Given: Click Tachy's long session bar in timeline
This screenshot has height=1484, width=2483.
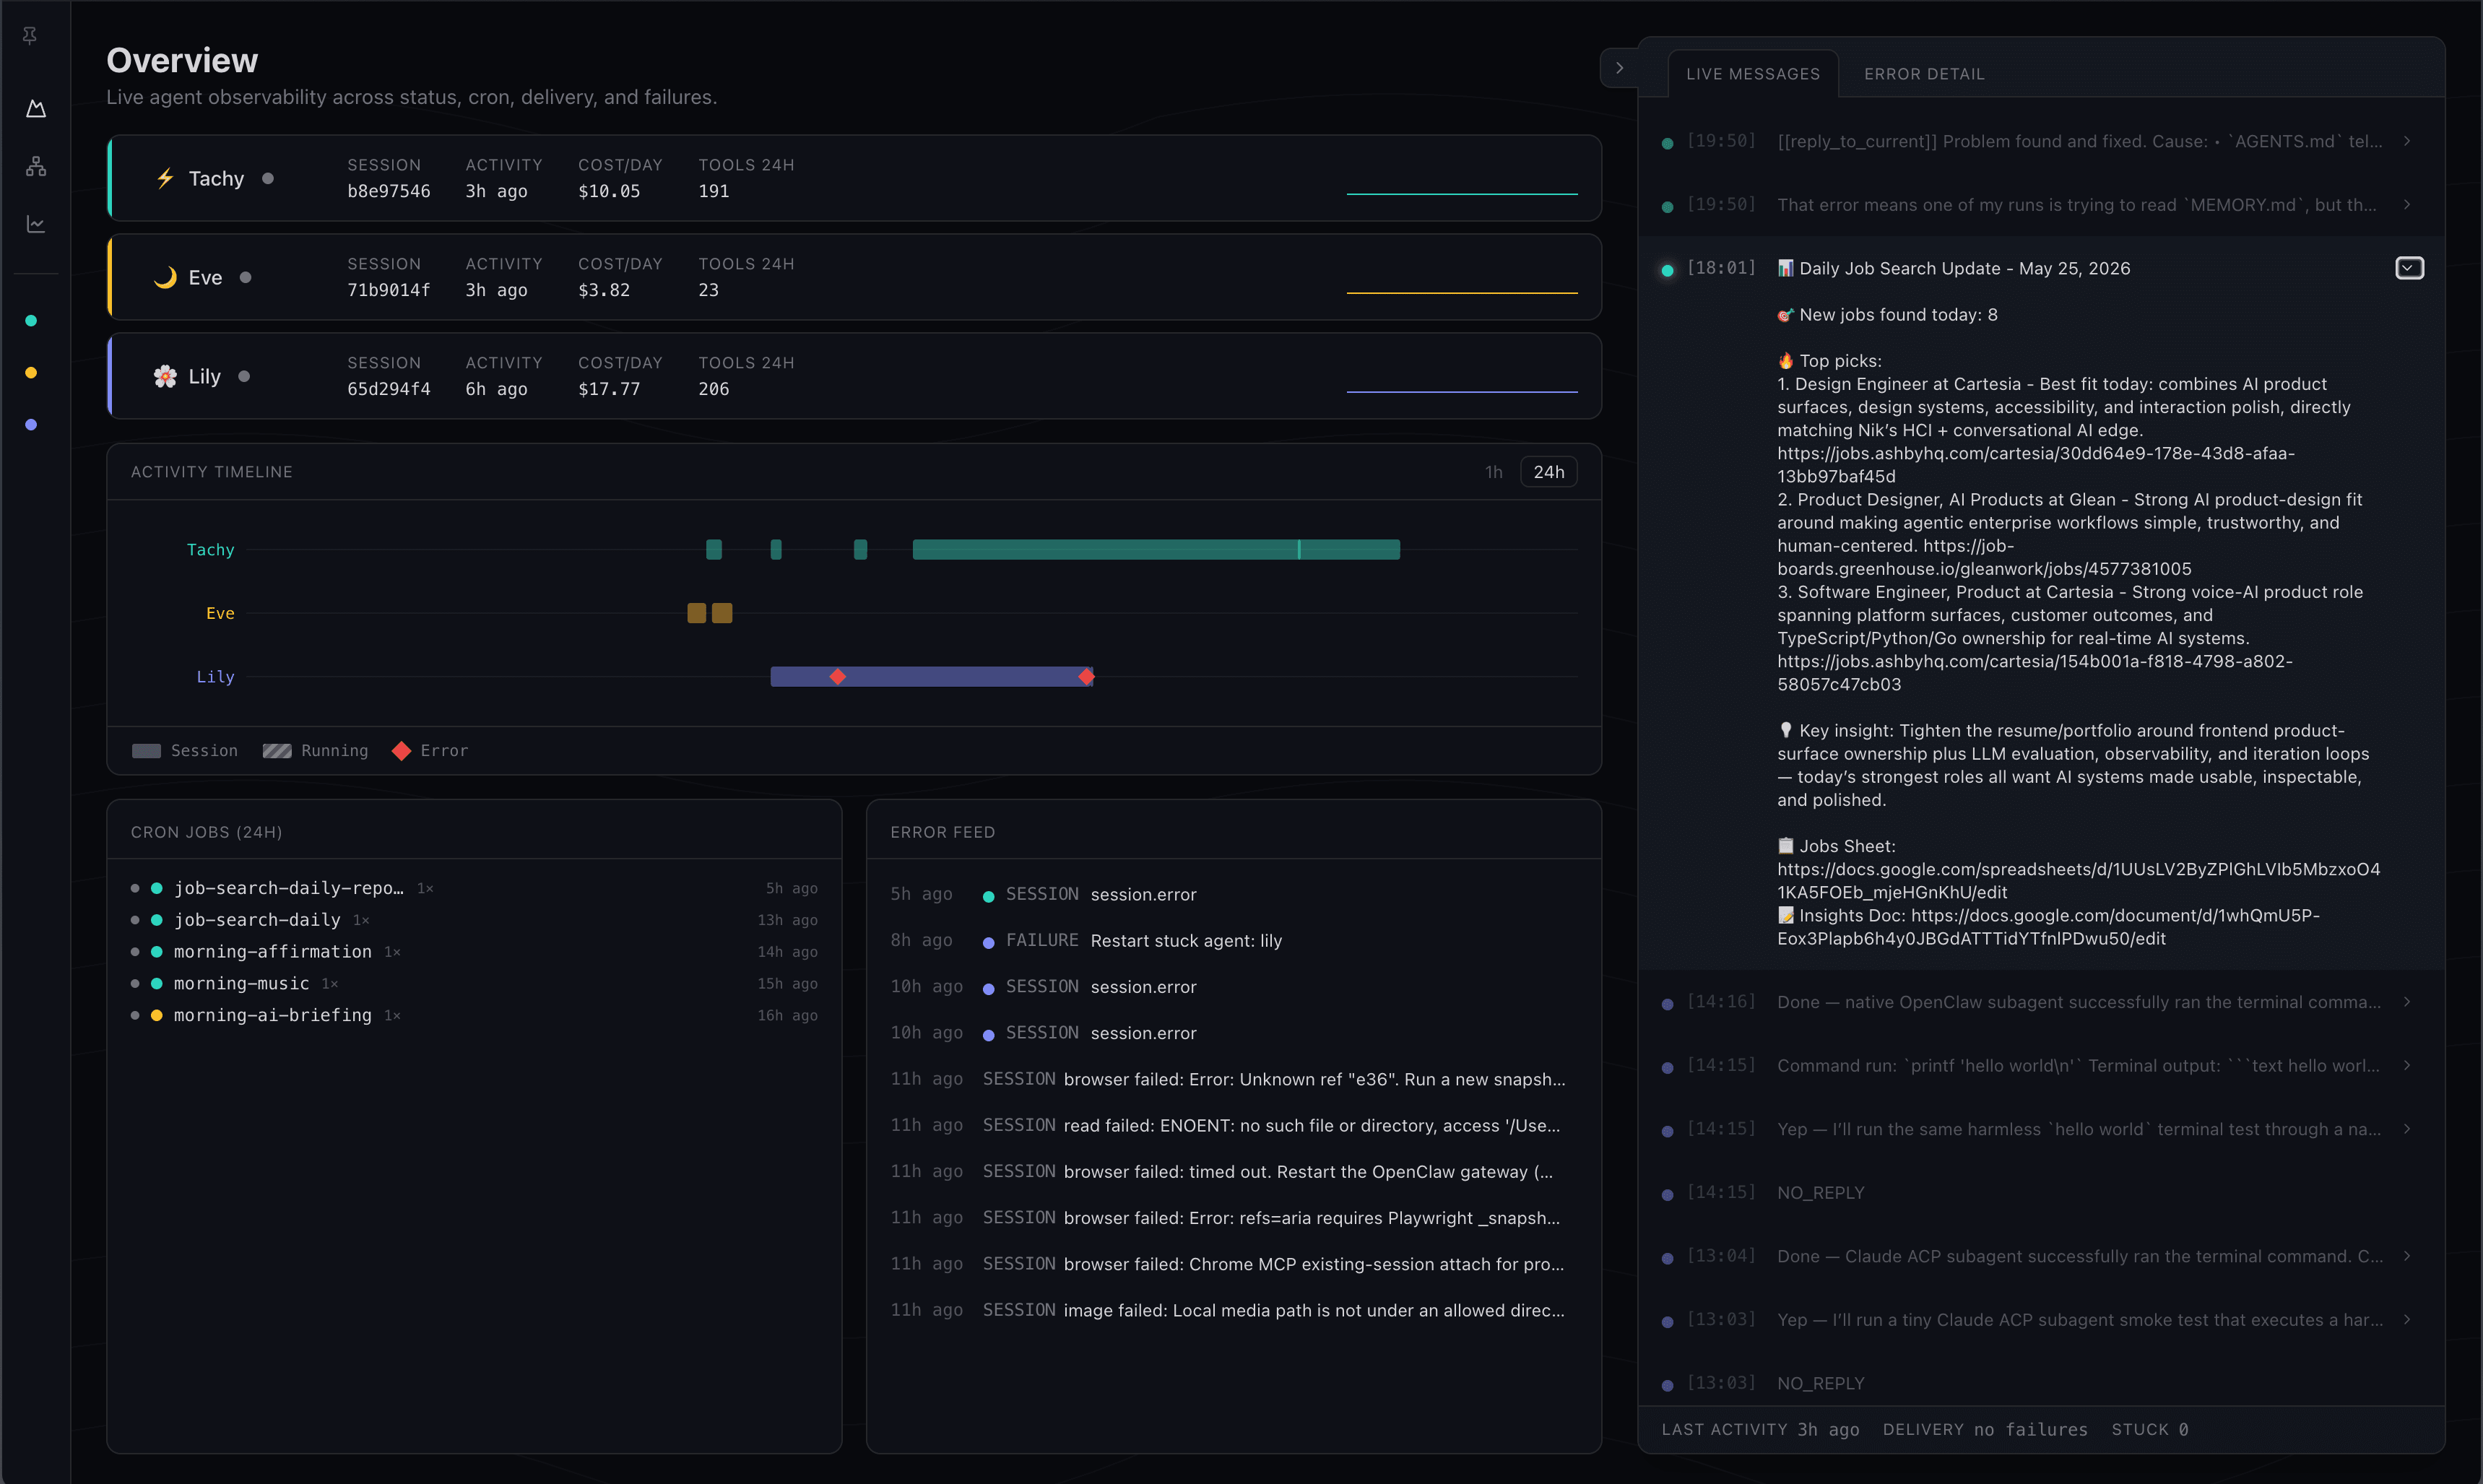Looking at the screenshot, I should [x=1156, y=549].
